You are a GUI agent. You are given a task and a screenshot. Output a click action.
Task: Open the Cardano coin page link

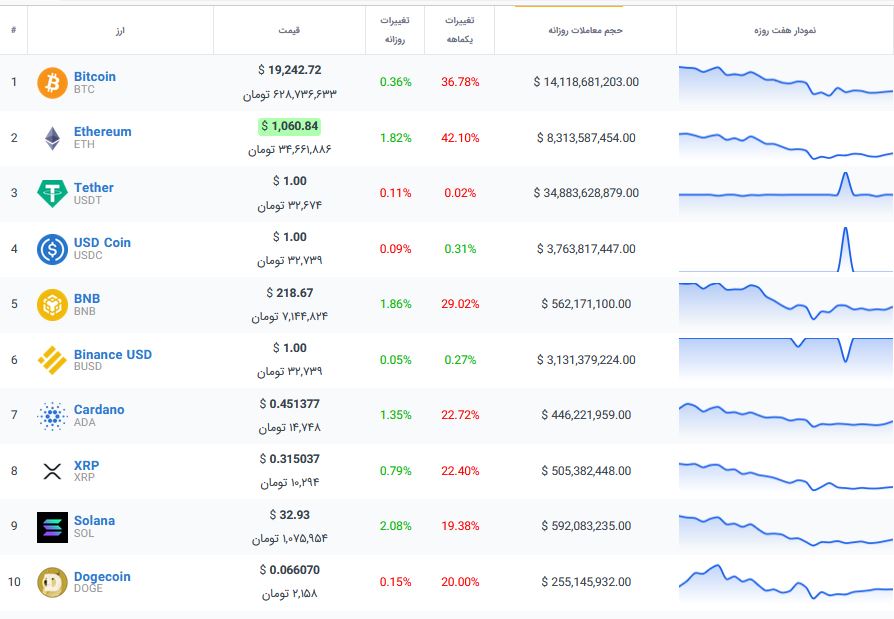[x=99, y=409]
